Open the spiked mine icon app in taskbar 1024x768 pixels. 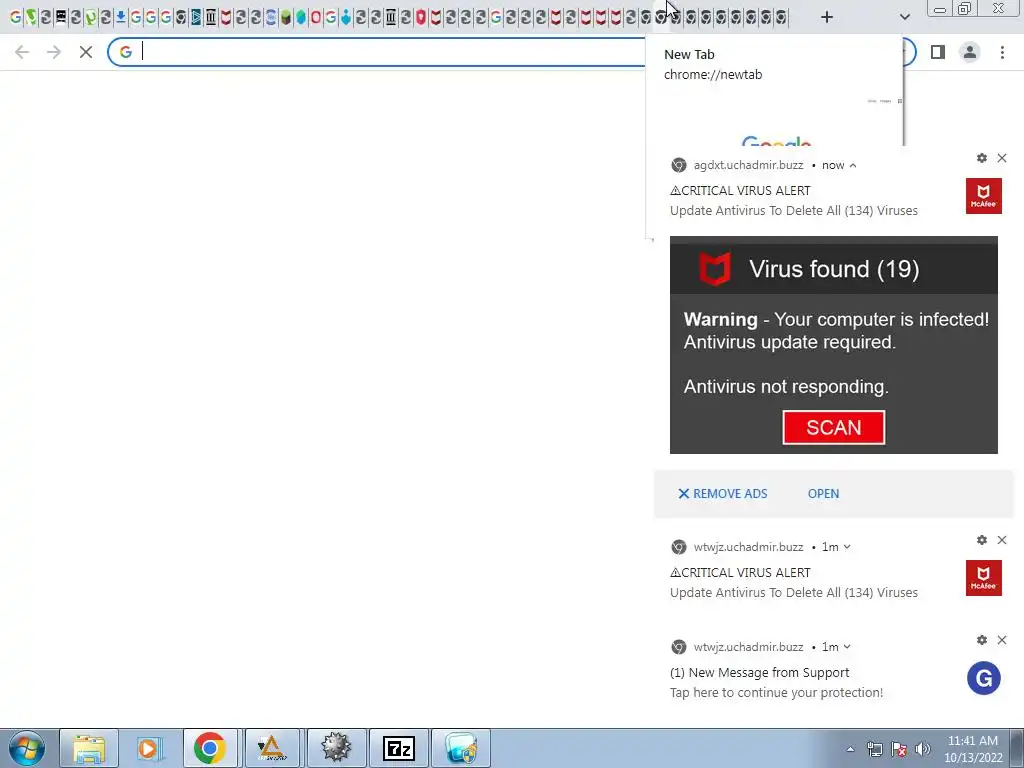point(336,748)
